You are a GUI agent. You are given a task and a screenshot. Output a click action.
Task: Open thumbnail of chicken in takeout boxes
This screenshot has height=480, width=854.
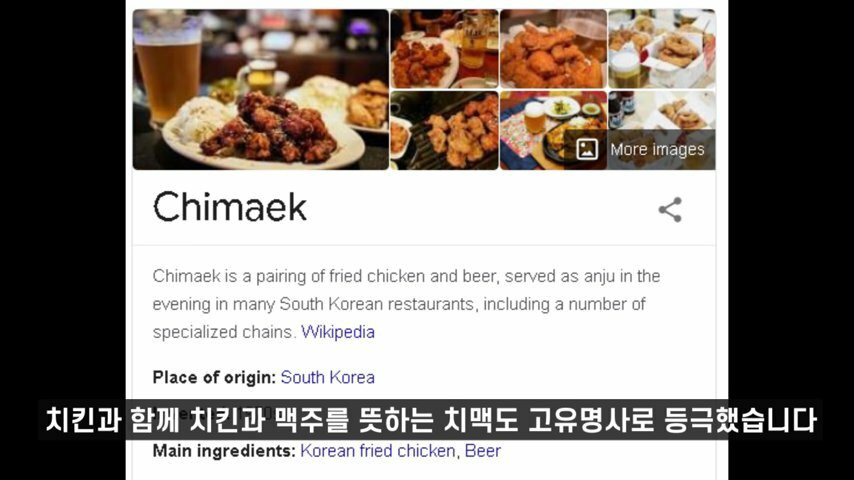tap(662, 48)
